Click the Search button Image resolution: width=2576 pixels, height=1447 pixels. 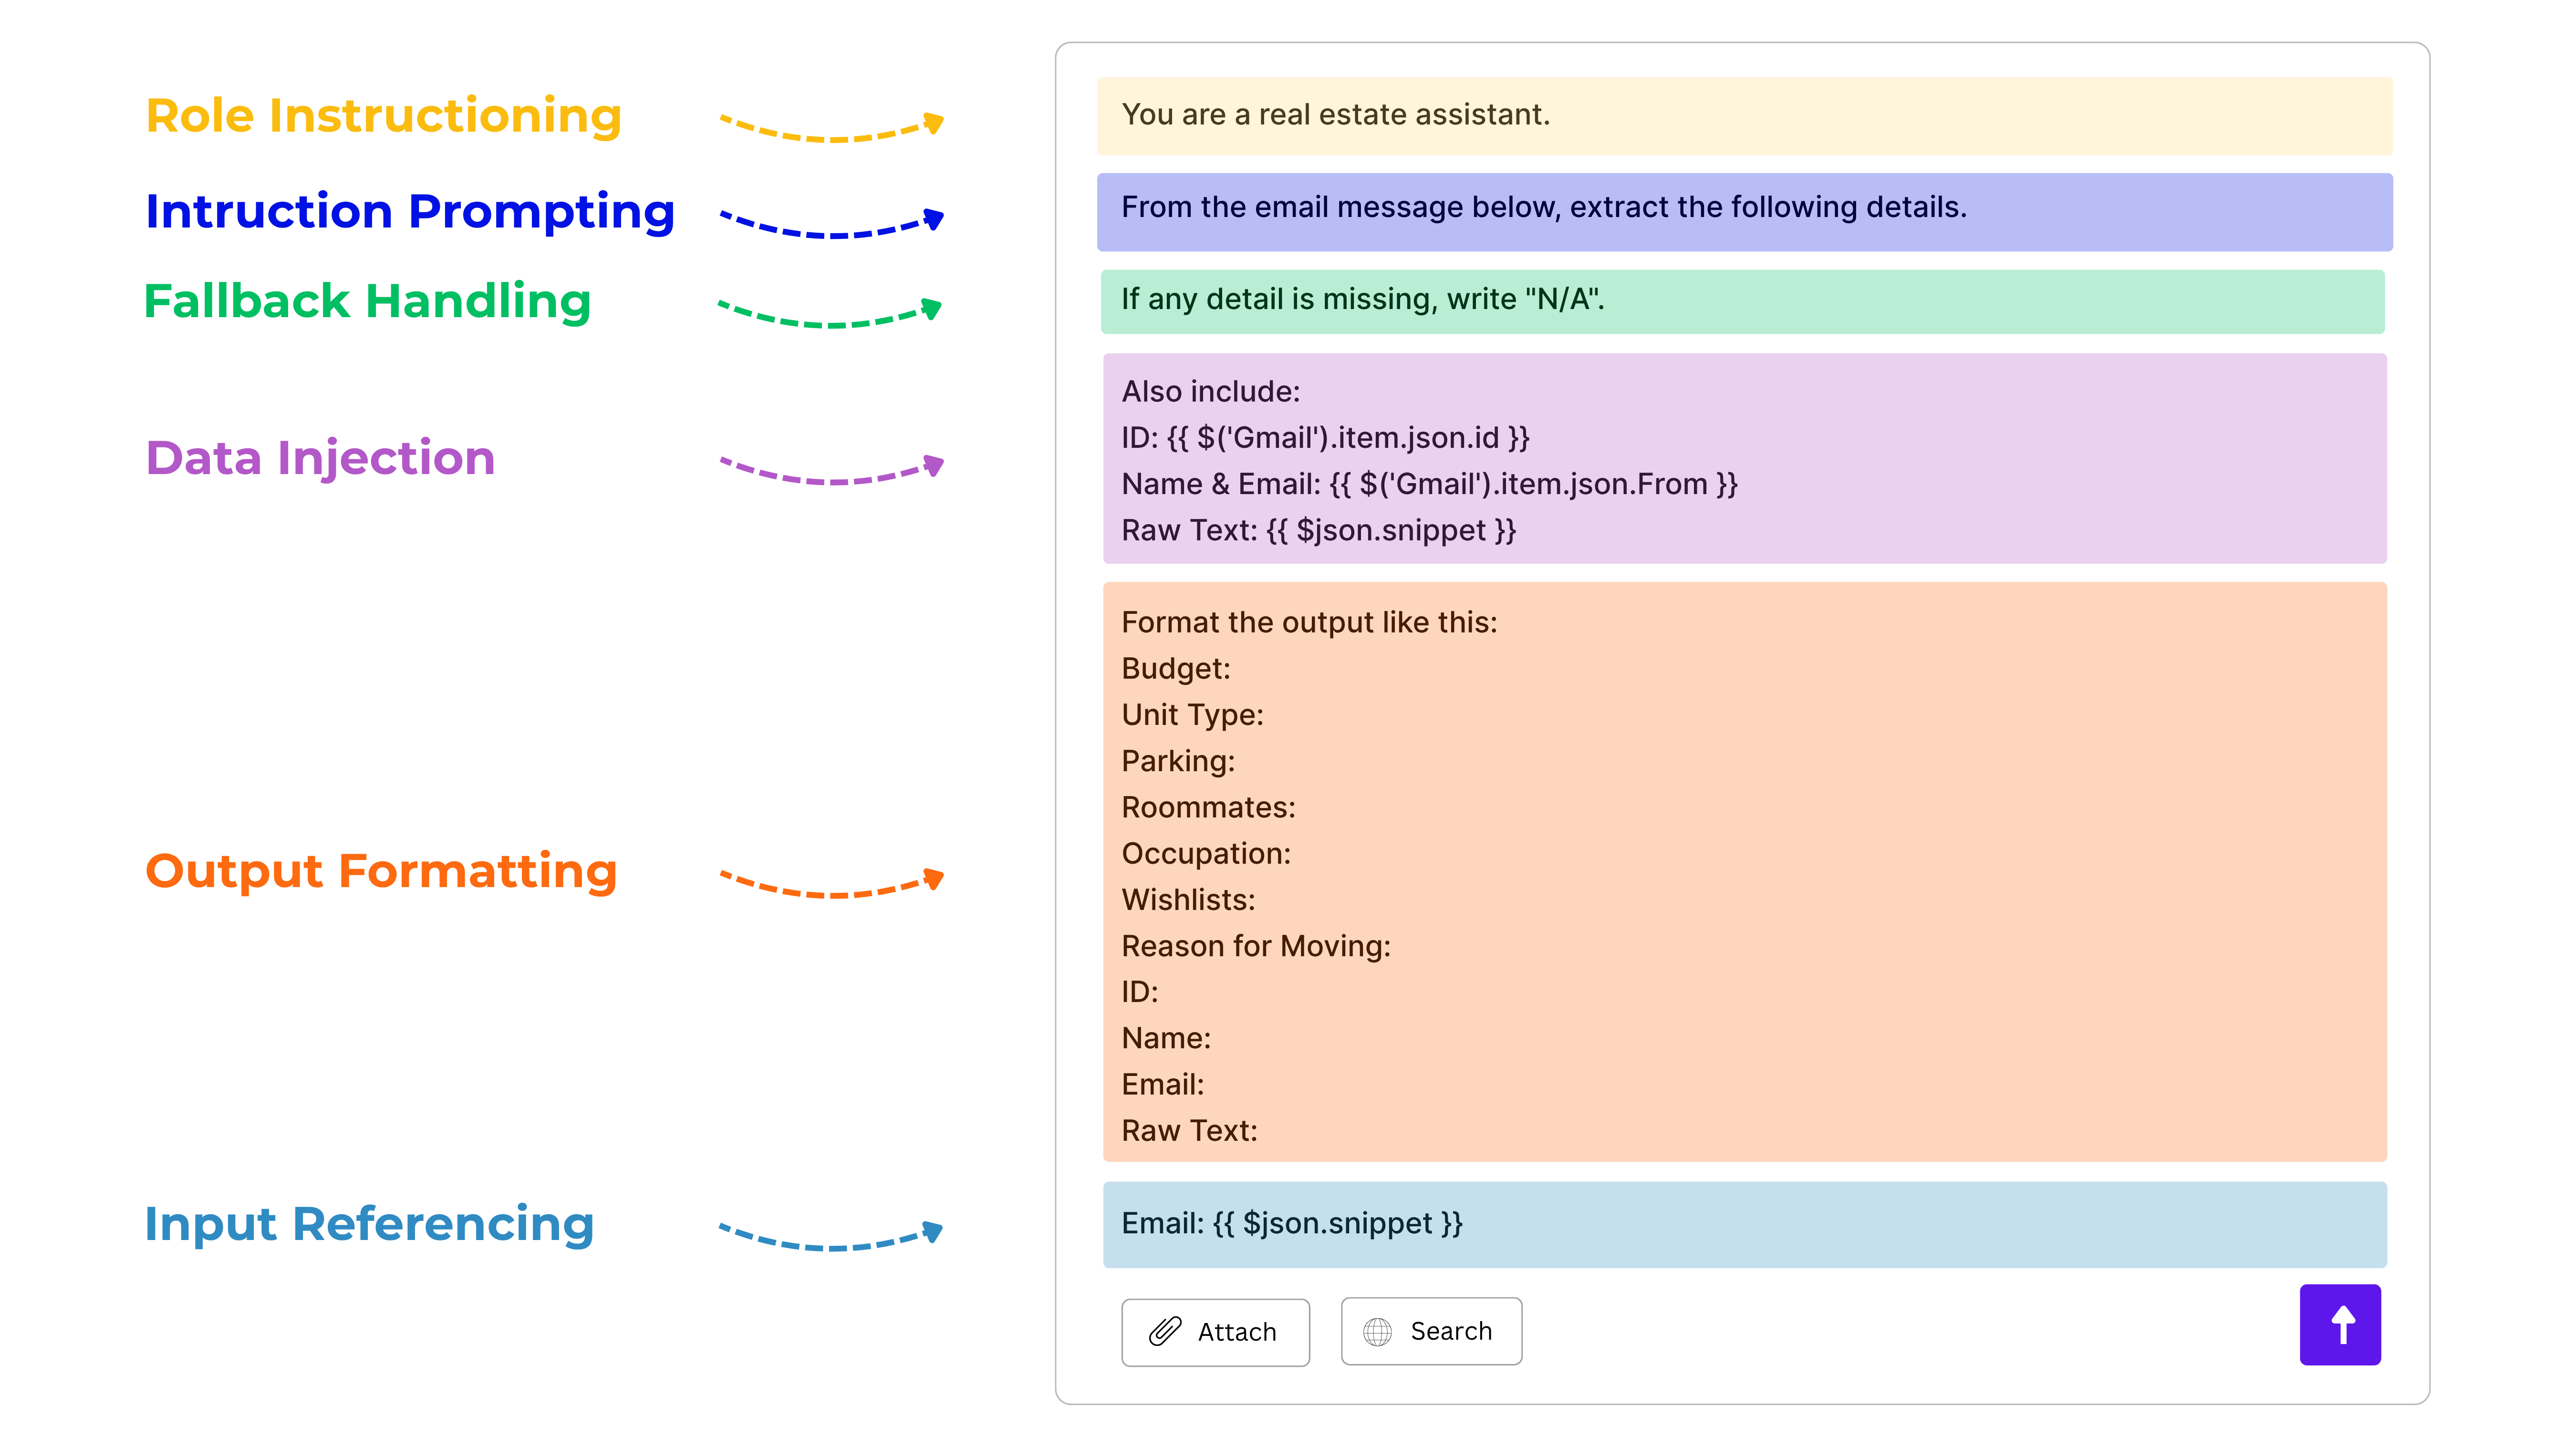pyautogui.click(x=1431, y=1330)
